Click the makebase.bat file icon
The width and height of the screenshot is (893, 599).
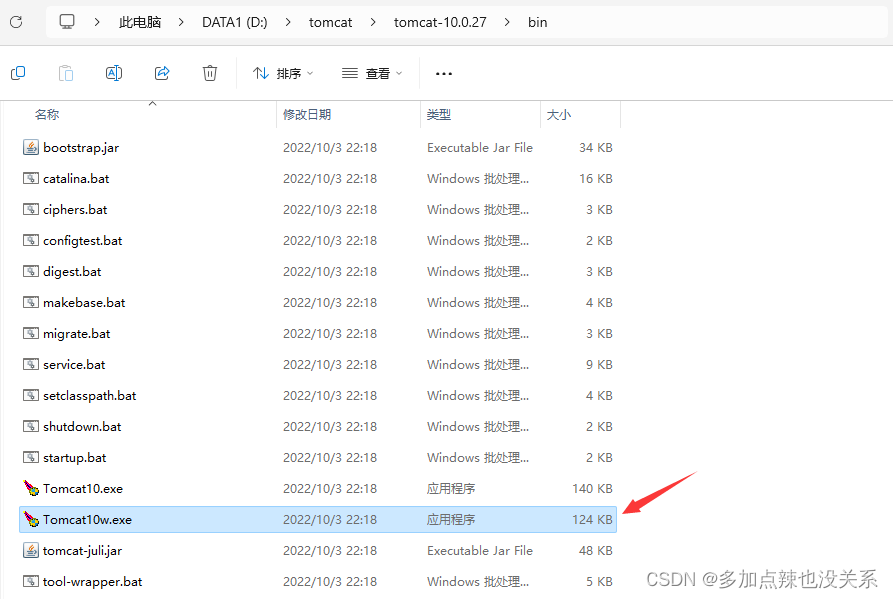pyautogui.click(x=31, y=302)
